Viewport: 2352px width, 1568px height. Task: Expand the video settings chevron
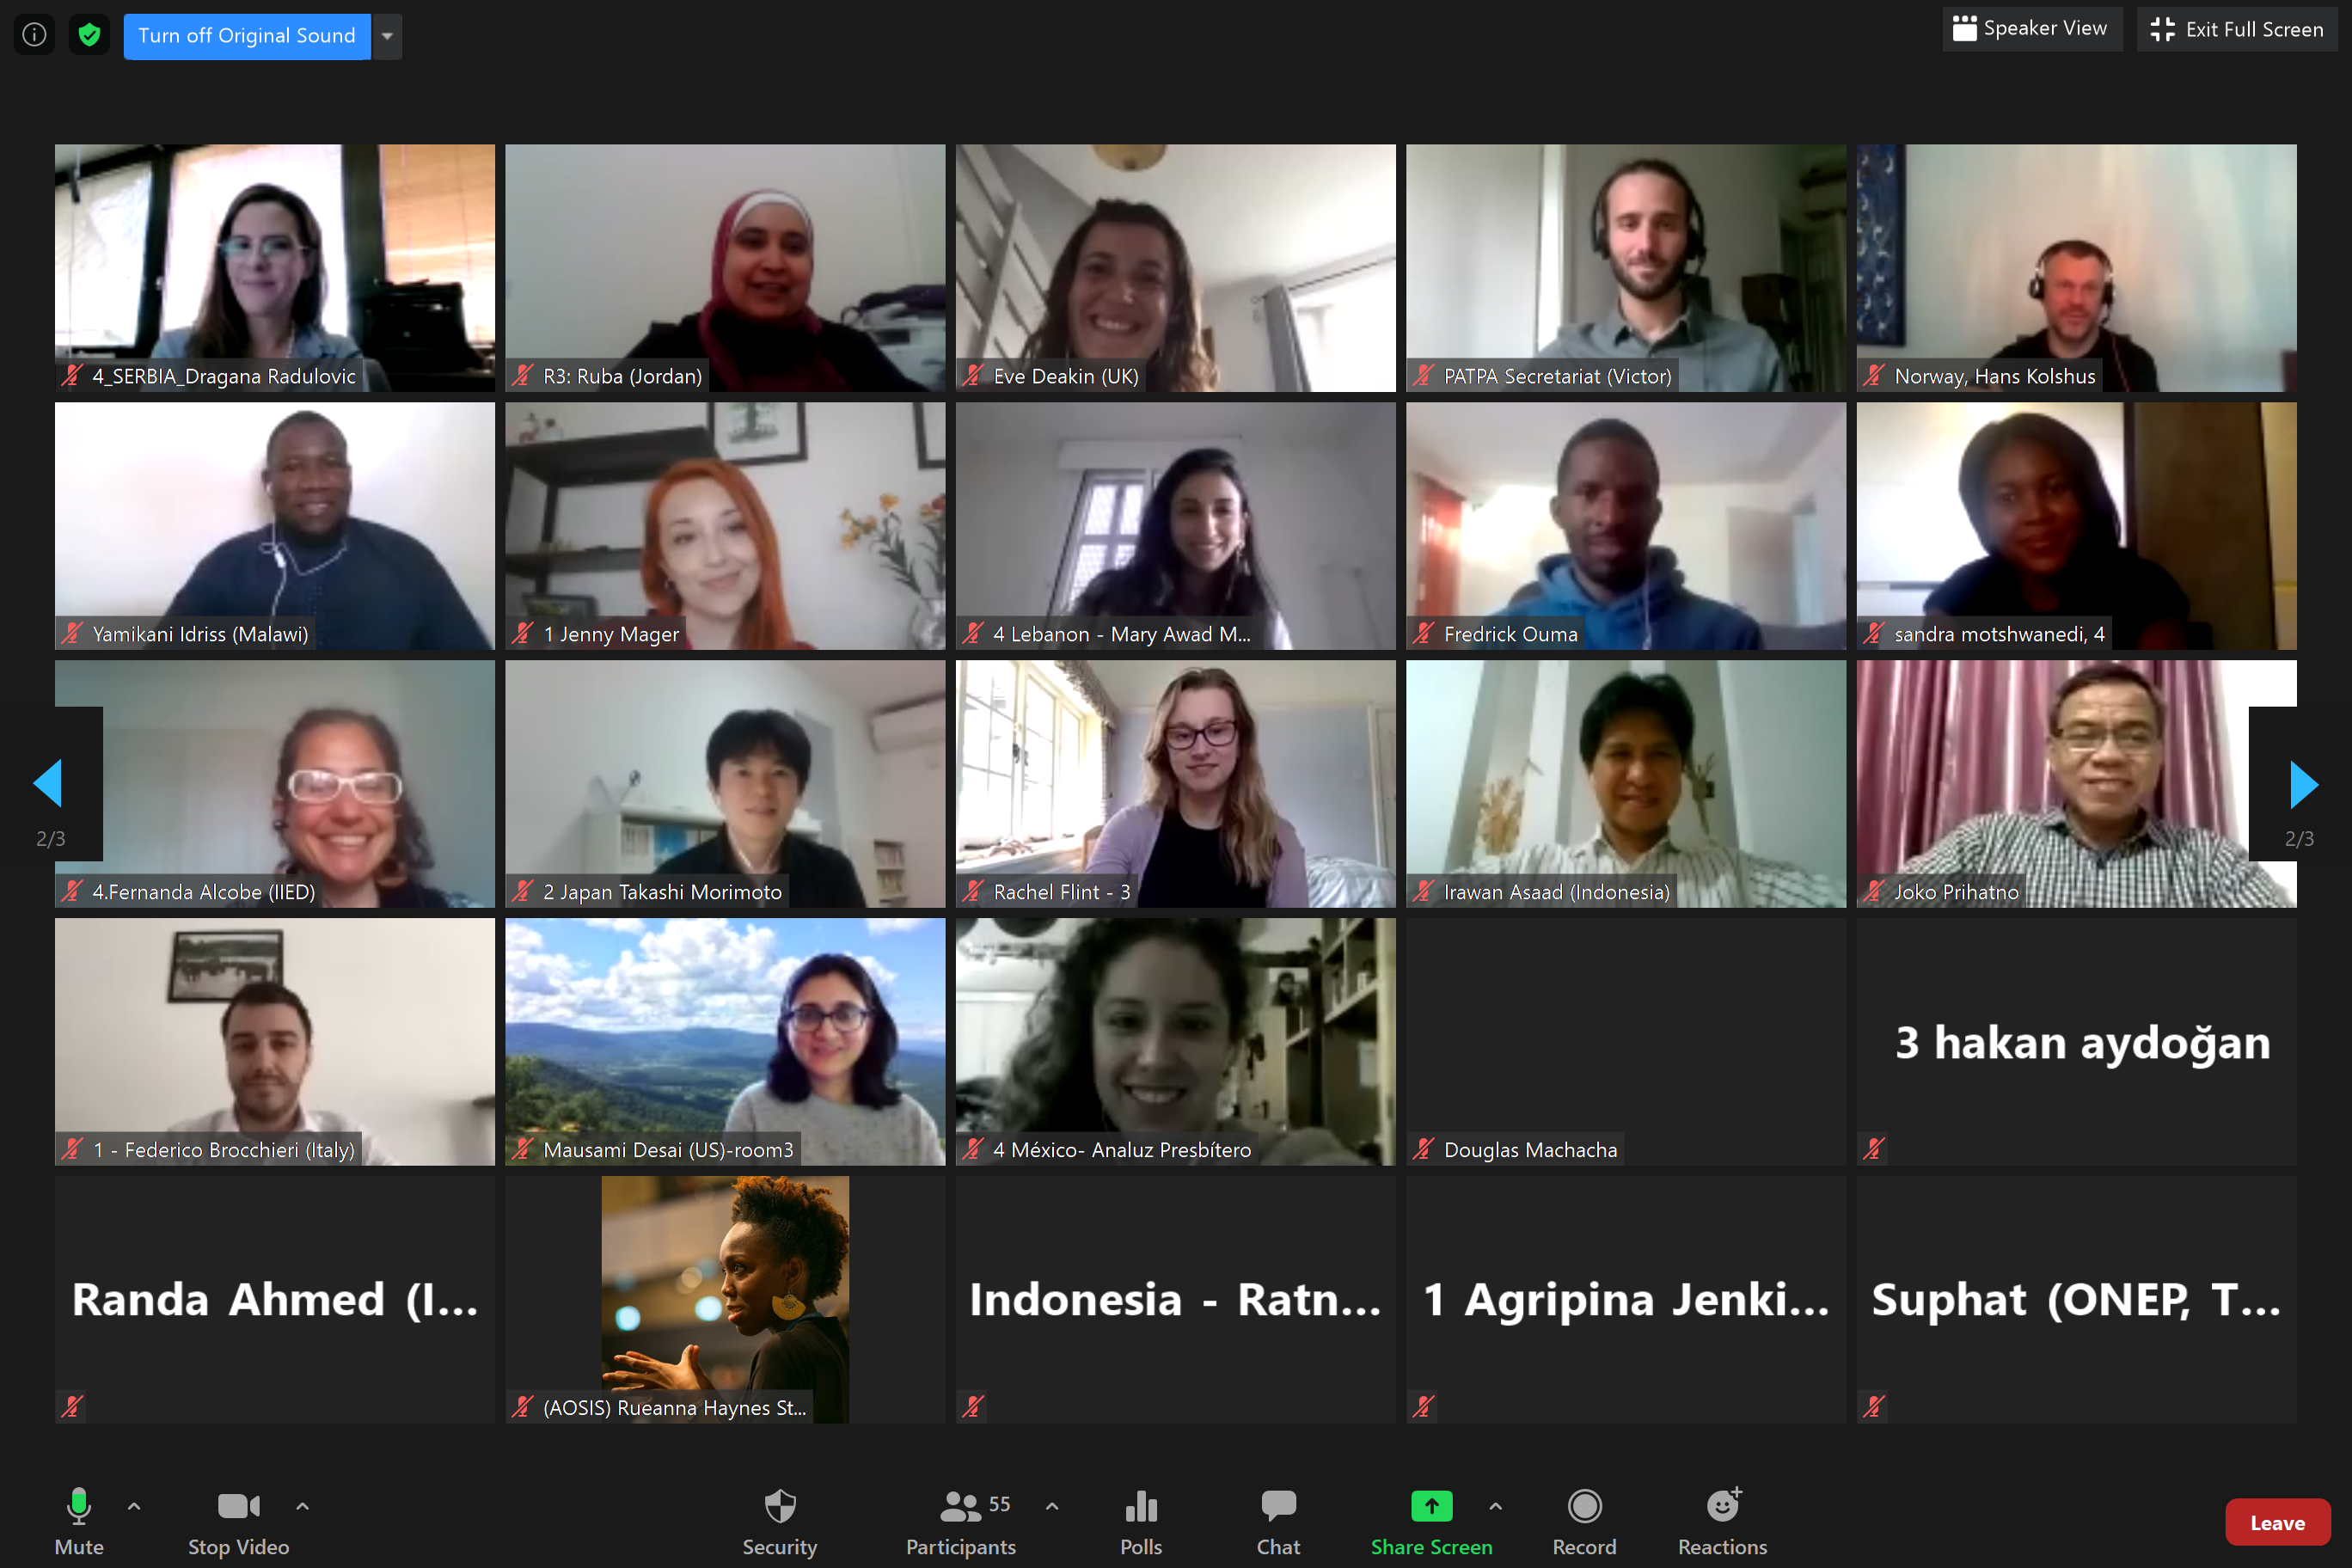point(302,1507)
